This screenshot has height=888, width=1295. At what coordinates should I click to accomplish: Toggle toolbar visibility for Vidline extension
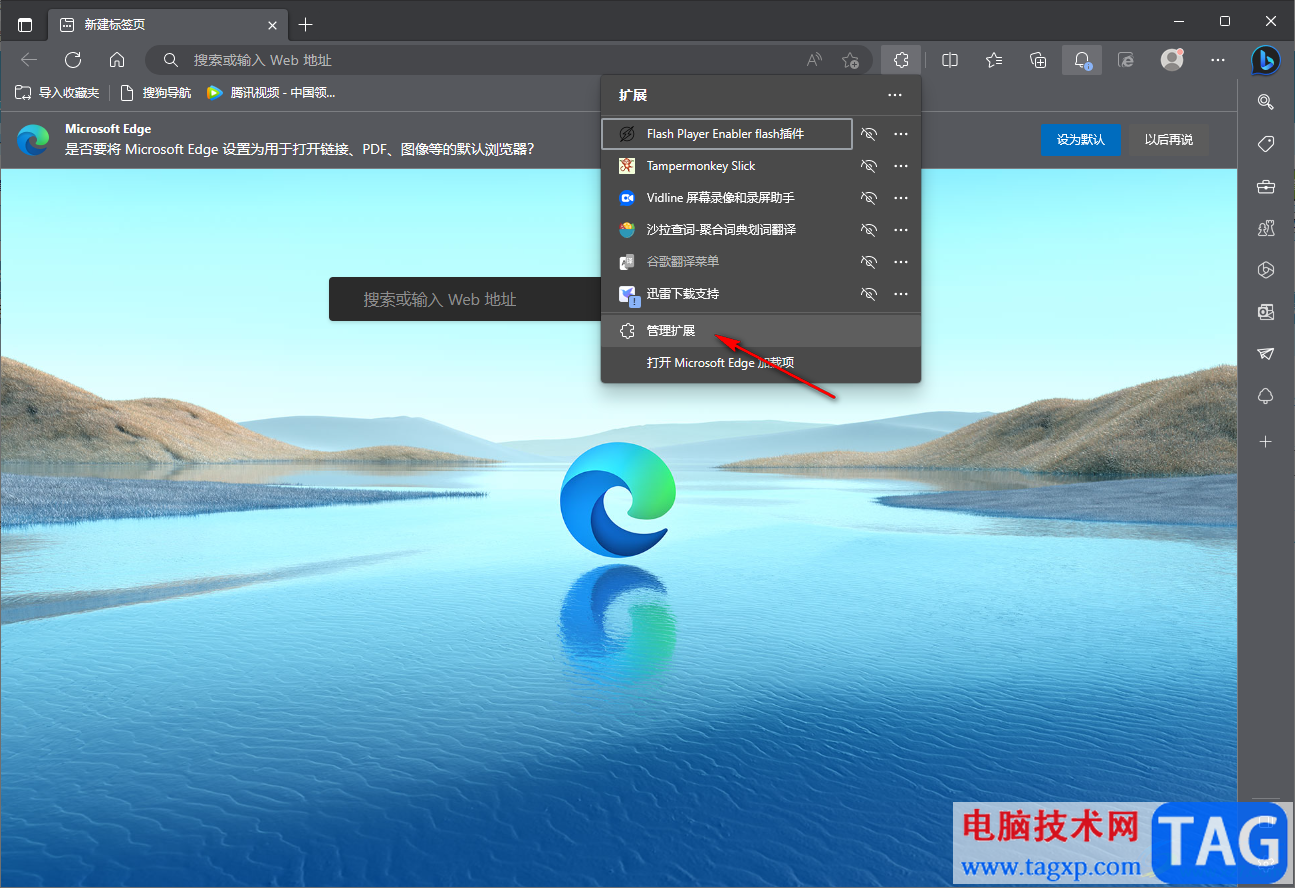coord(869,198)
